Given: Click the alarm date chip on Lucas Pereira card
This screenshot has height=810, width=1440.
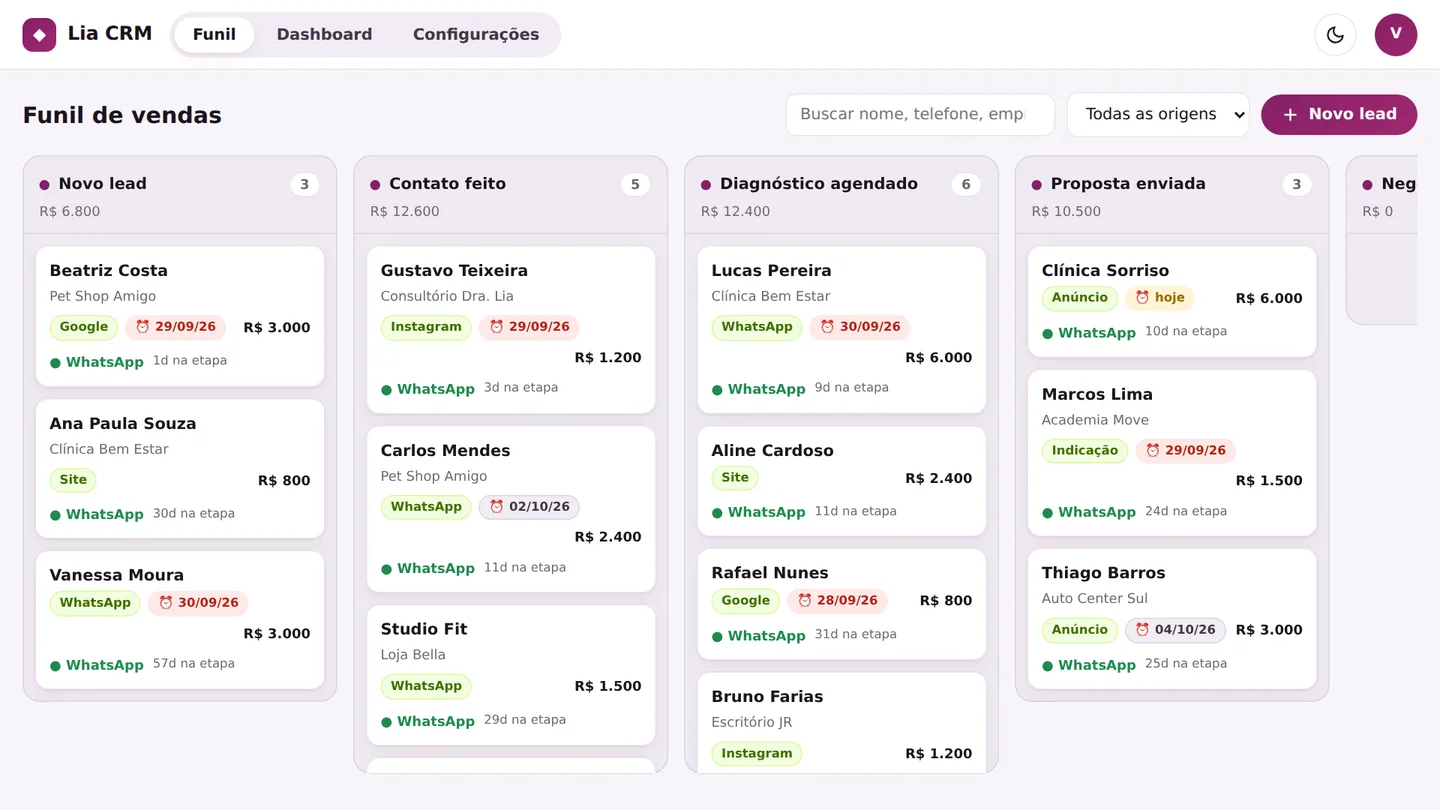Looking at the screenshot, I should point(860,327).
